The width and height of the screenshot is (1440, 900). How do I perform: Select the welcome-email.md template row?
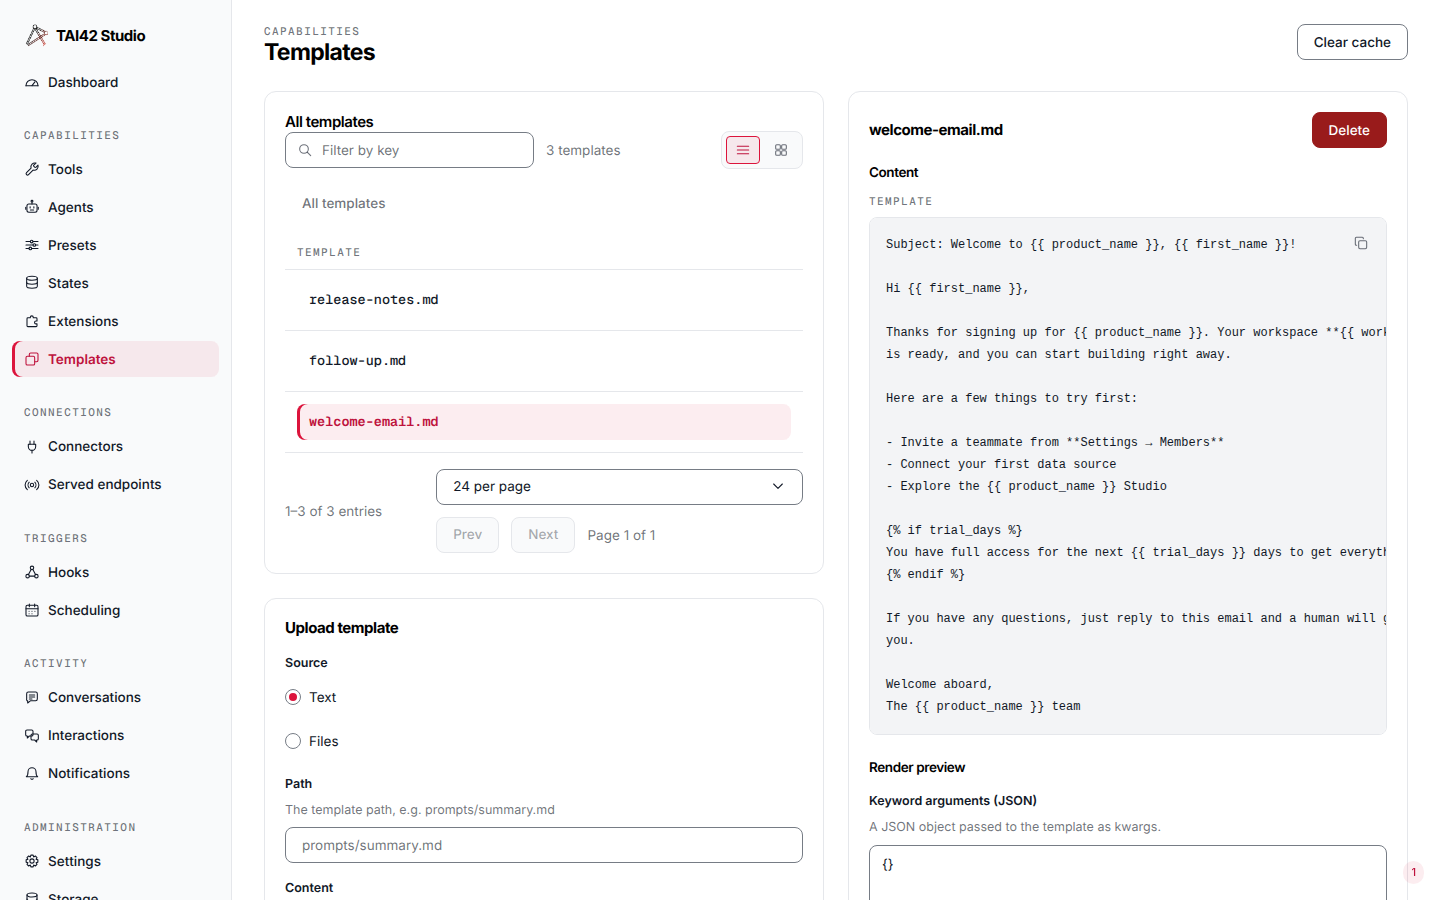544,422
